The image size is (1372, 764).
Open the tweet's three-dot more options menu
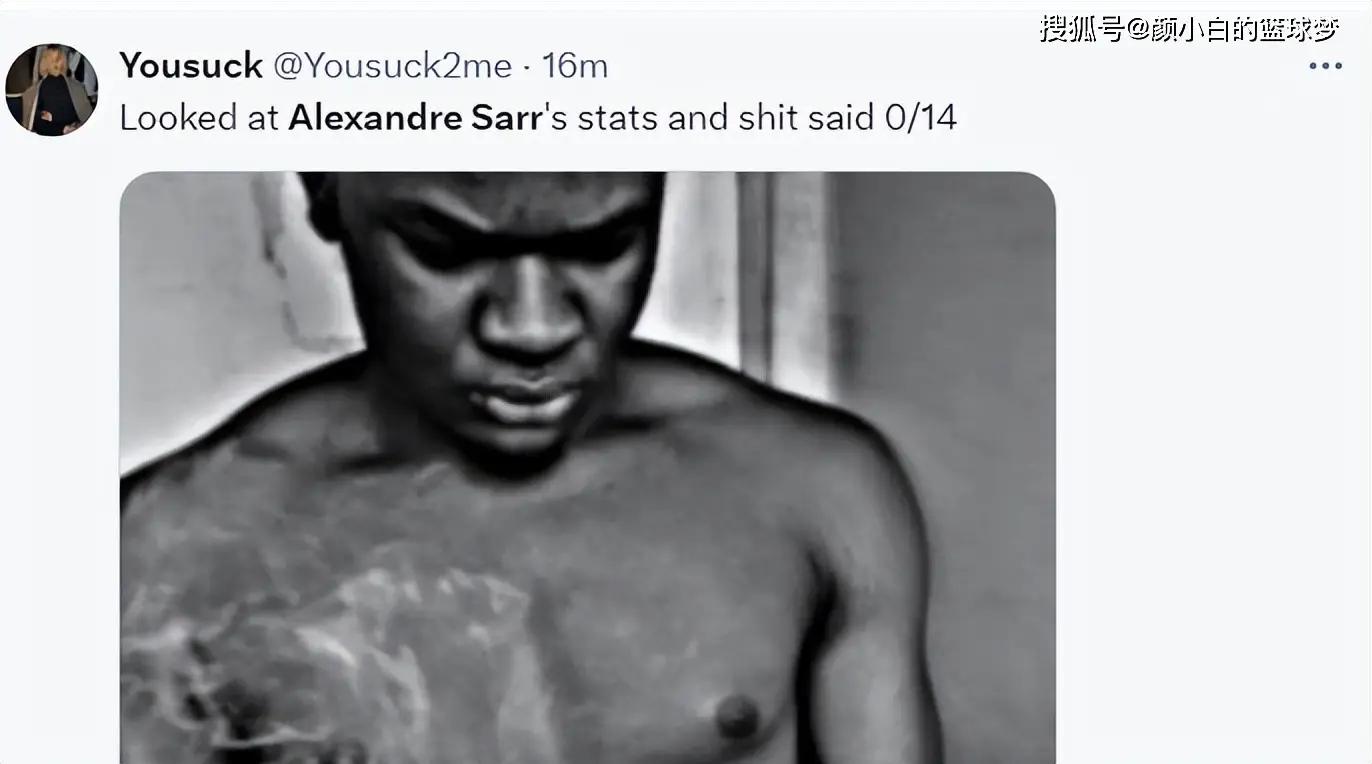pos(1325,66)
